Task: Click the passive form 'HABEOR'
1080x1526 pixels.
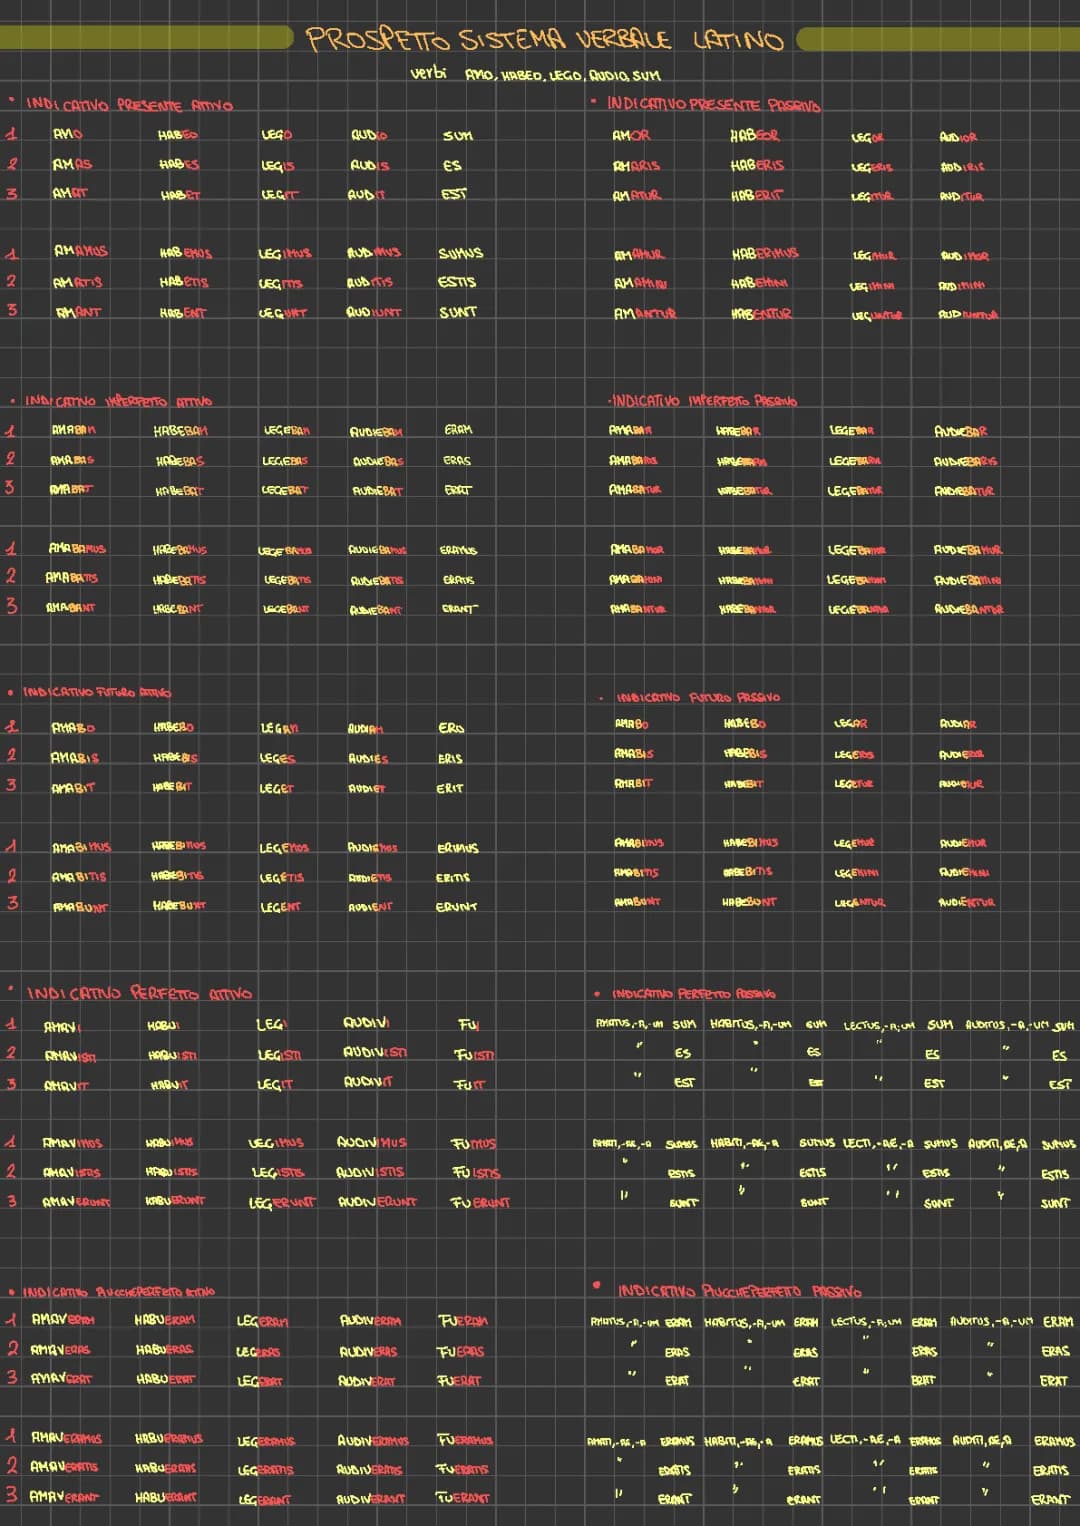Action: pos(756,135)
